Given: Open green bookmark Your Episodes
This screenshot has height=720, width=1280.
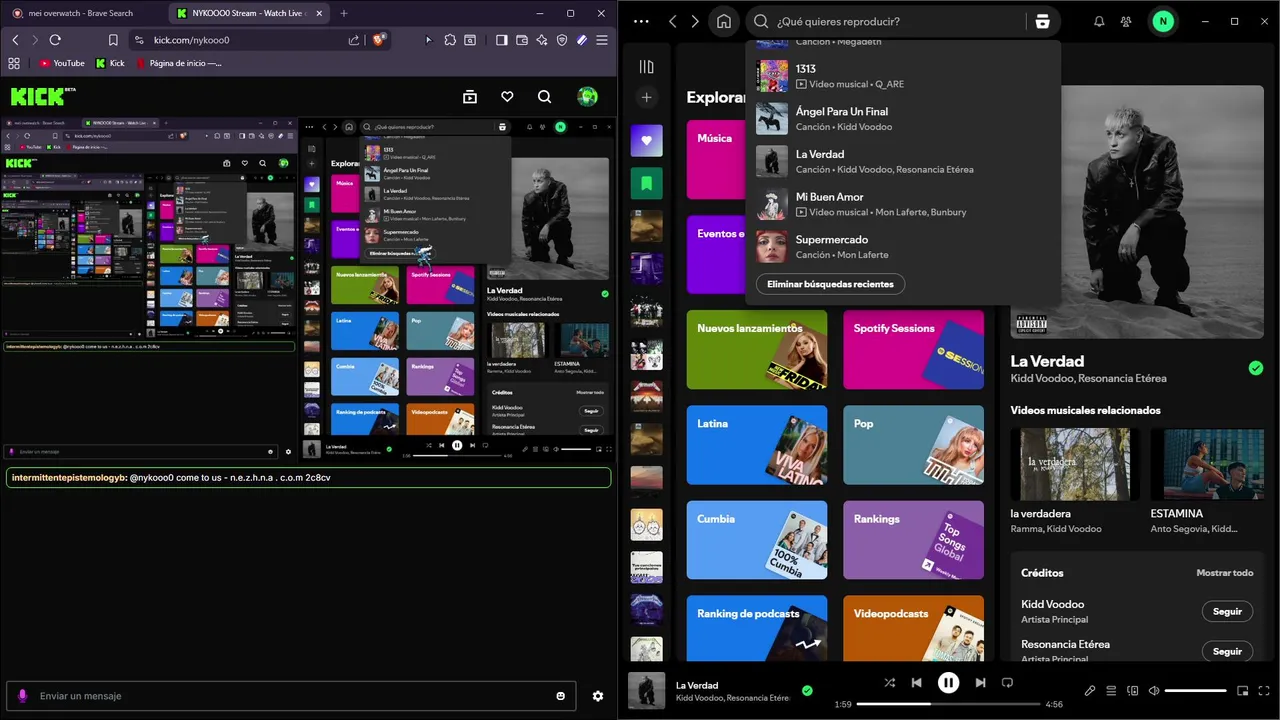Looking at the screenshot, I should click(x=647, y=183).
